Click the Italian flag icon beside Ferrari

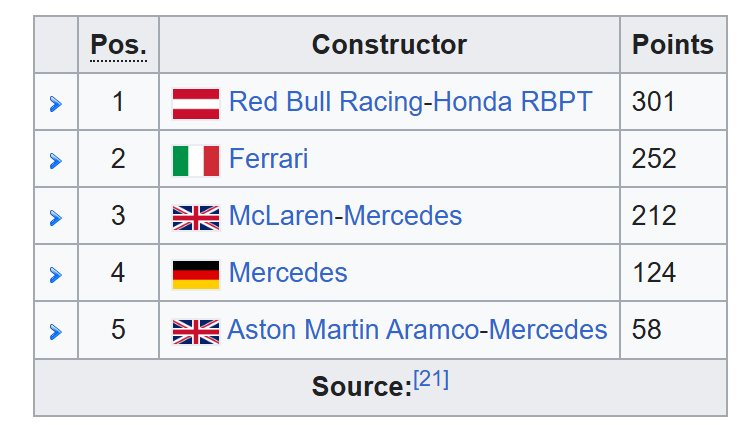coord(196,161)
